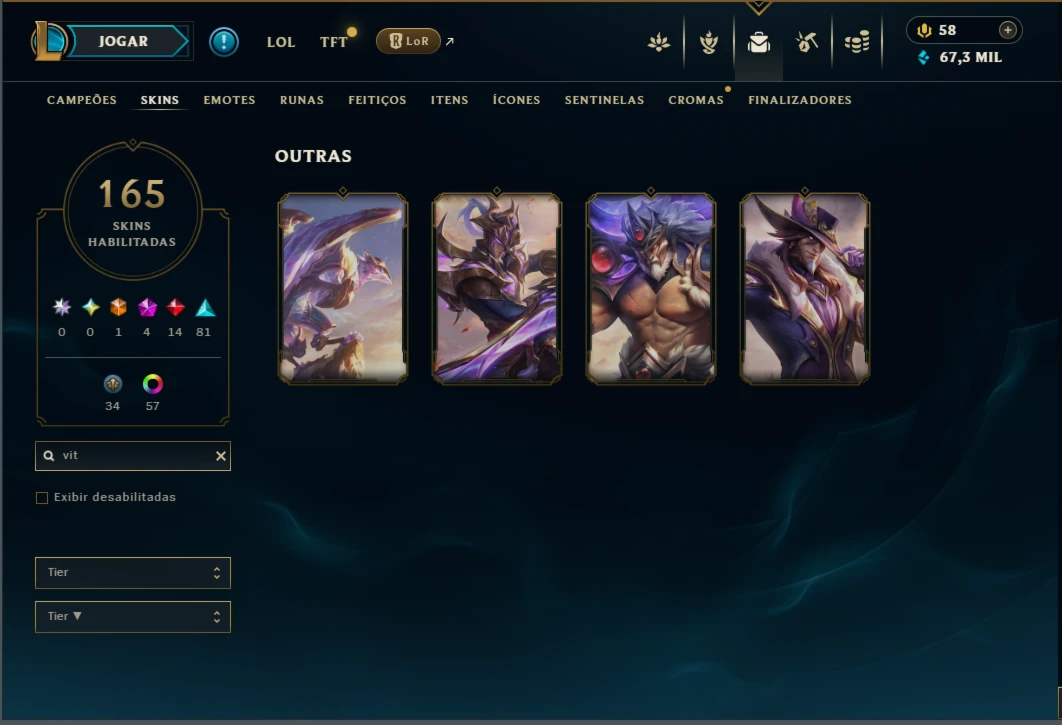Focus the skin search field
Screen dimensions: 1062x725
click(133, 456)
